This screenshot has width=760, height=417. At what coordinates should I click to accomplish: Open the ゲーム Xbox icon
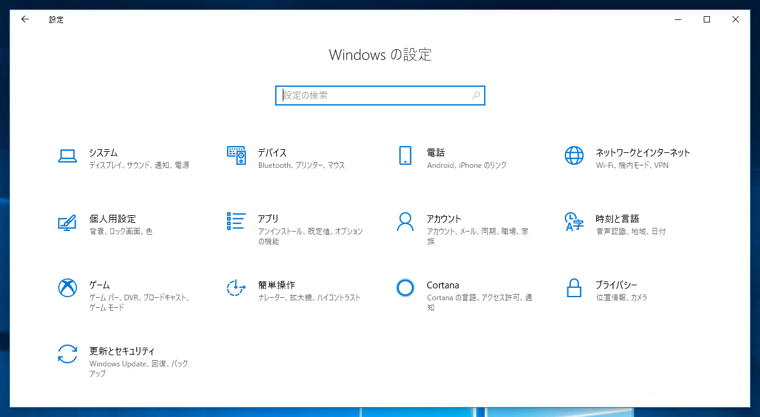(67, 288)
